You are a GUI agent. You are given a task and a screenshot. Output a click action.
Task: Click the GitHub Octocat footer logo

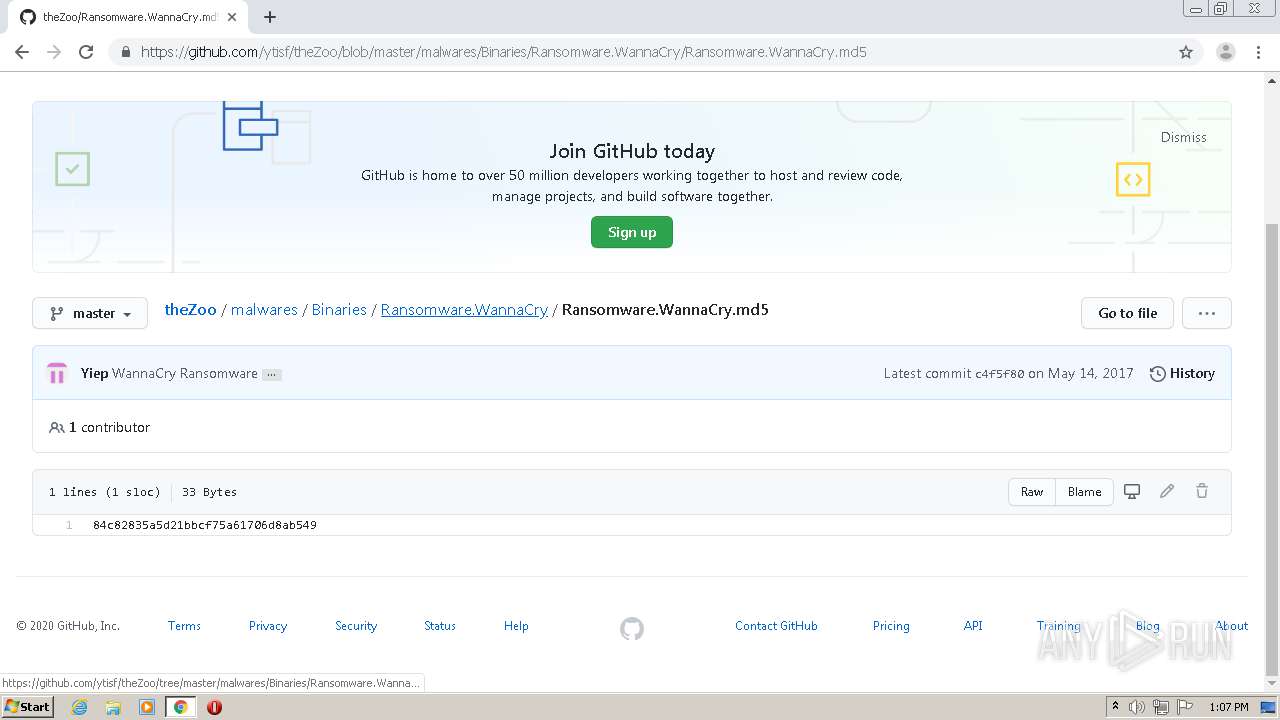coord(632,629)
